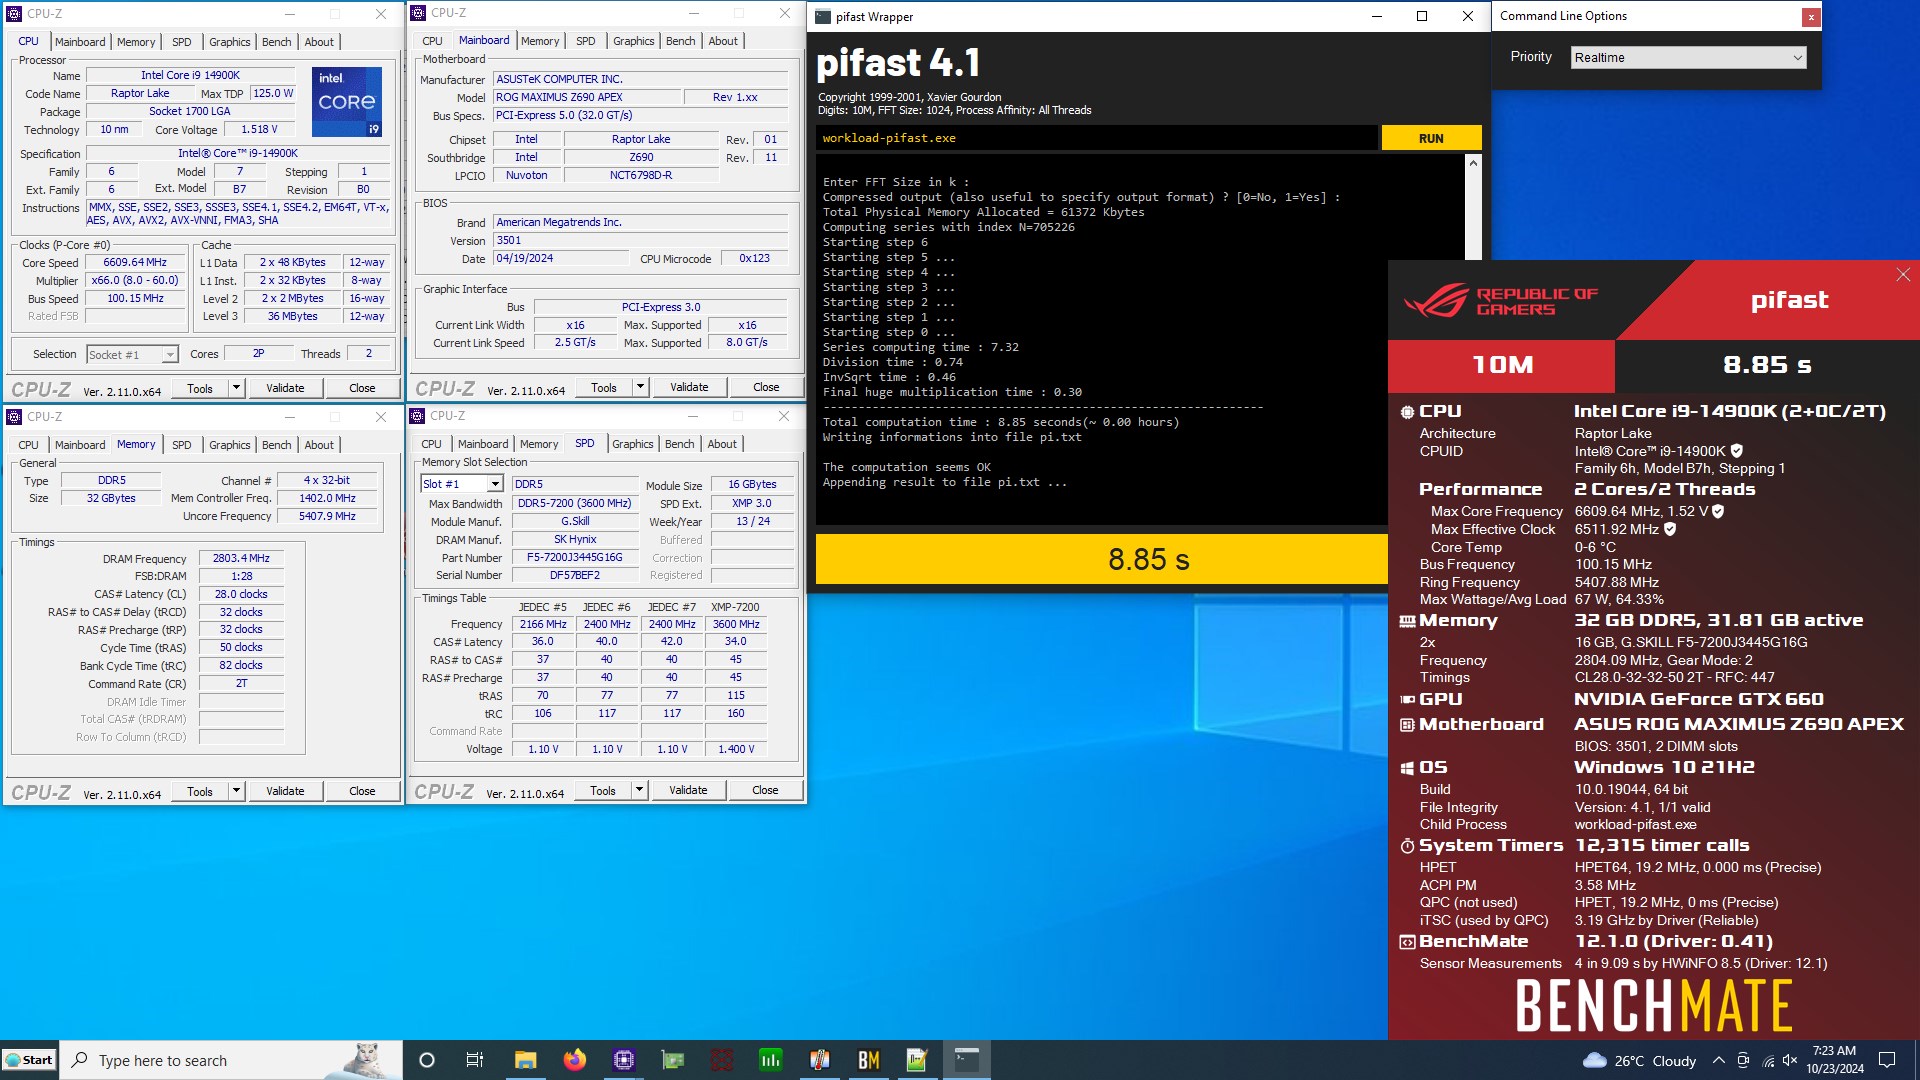
Task: Open the red-striped app taskbar icon
Action: 820,1060
